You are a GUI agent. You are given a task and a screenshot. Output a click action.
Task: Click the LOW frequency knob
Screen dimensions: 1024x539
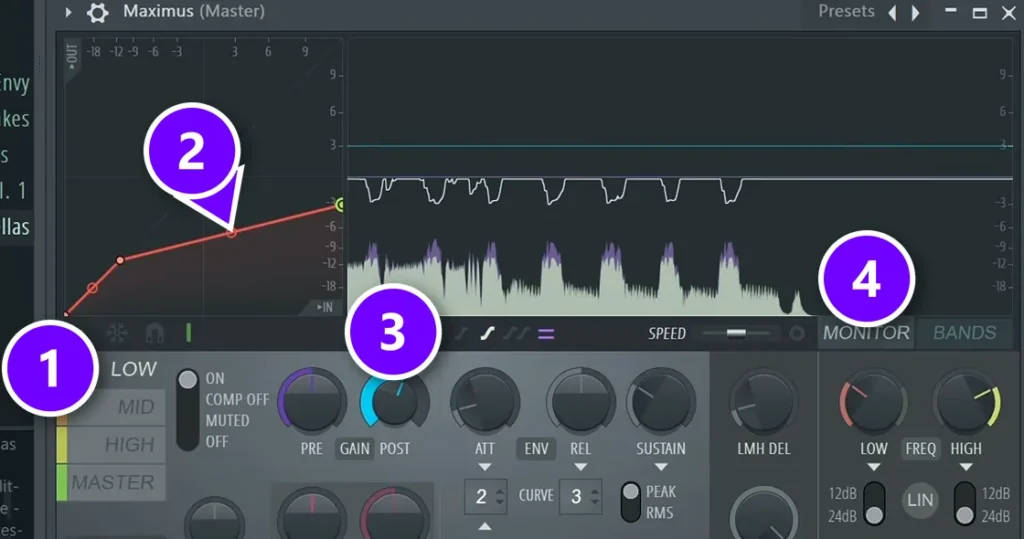[873, 400]
